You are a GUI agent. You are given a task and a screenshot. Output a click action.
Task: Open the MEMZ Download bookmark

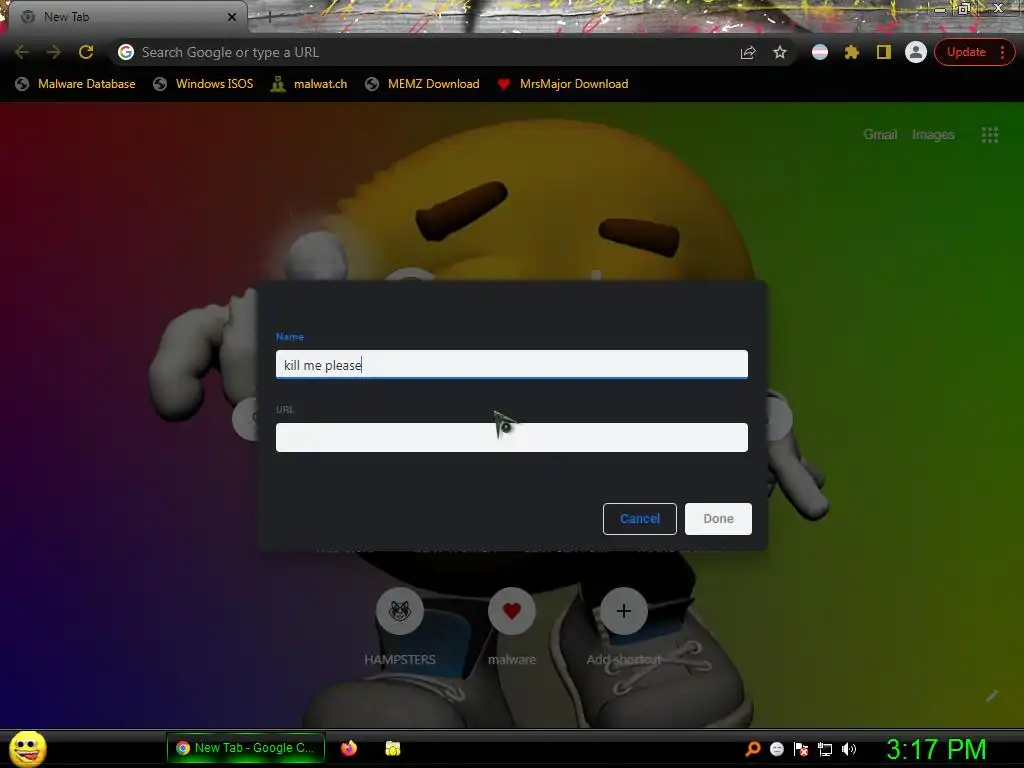pos(423,84)
